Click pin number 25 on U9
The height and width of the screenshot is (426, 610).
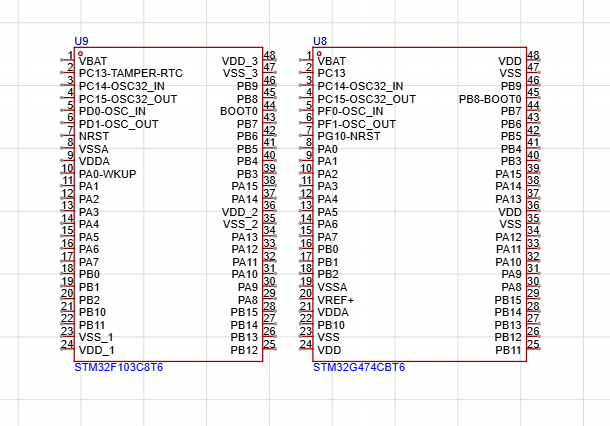pos(270,344)
